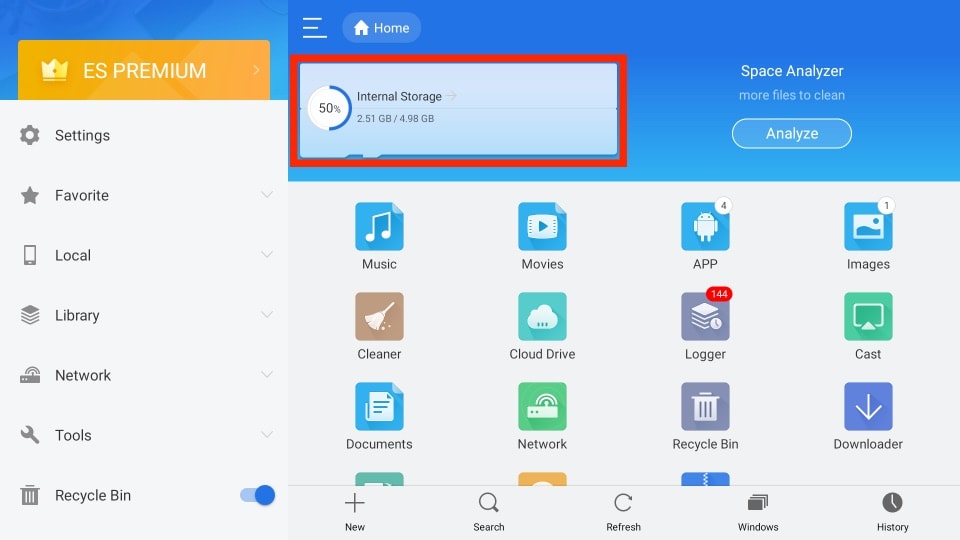Click the New plus icon
Screen dimensions: 960x540
click(x=354, y=503)
